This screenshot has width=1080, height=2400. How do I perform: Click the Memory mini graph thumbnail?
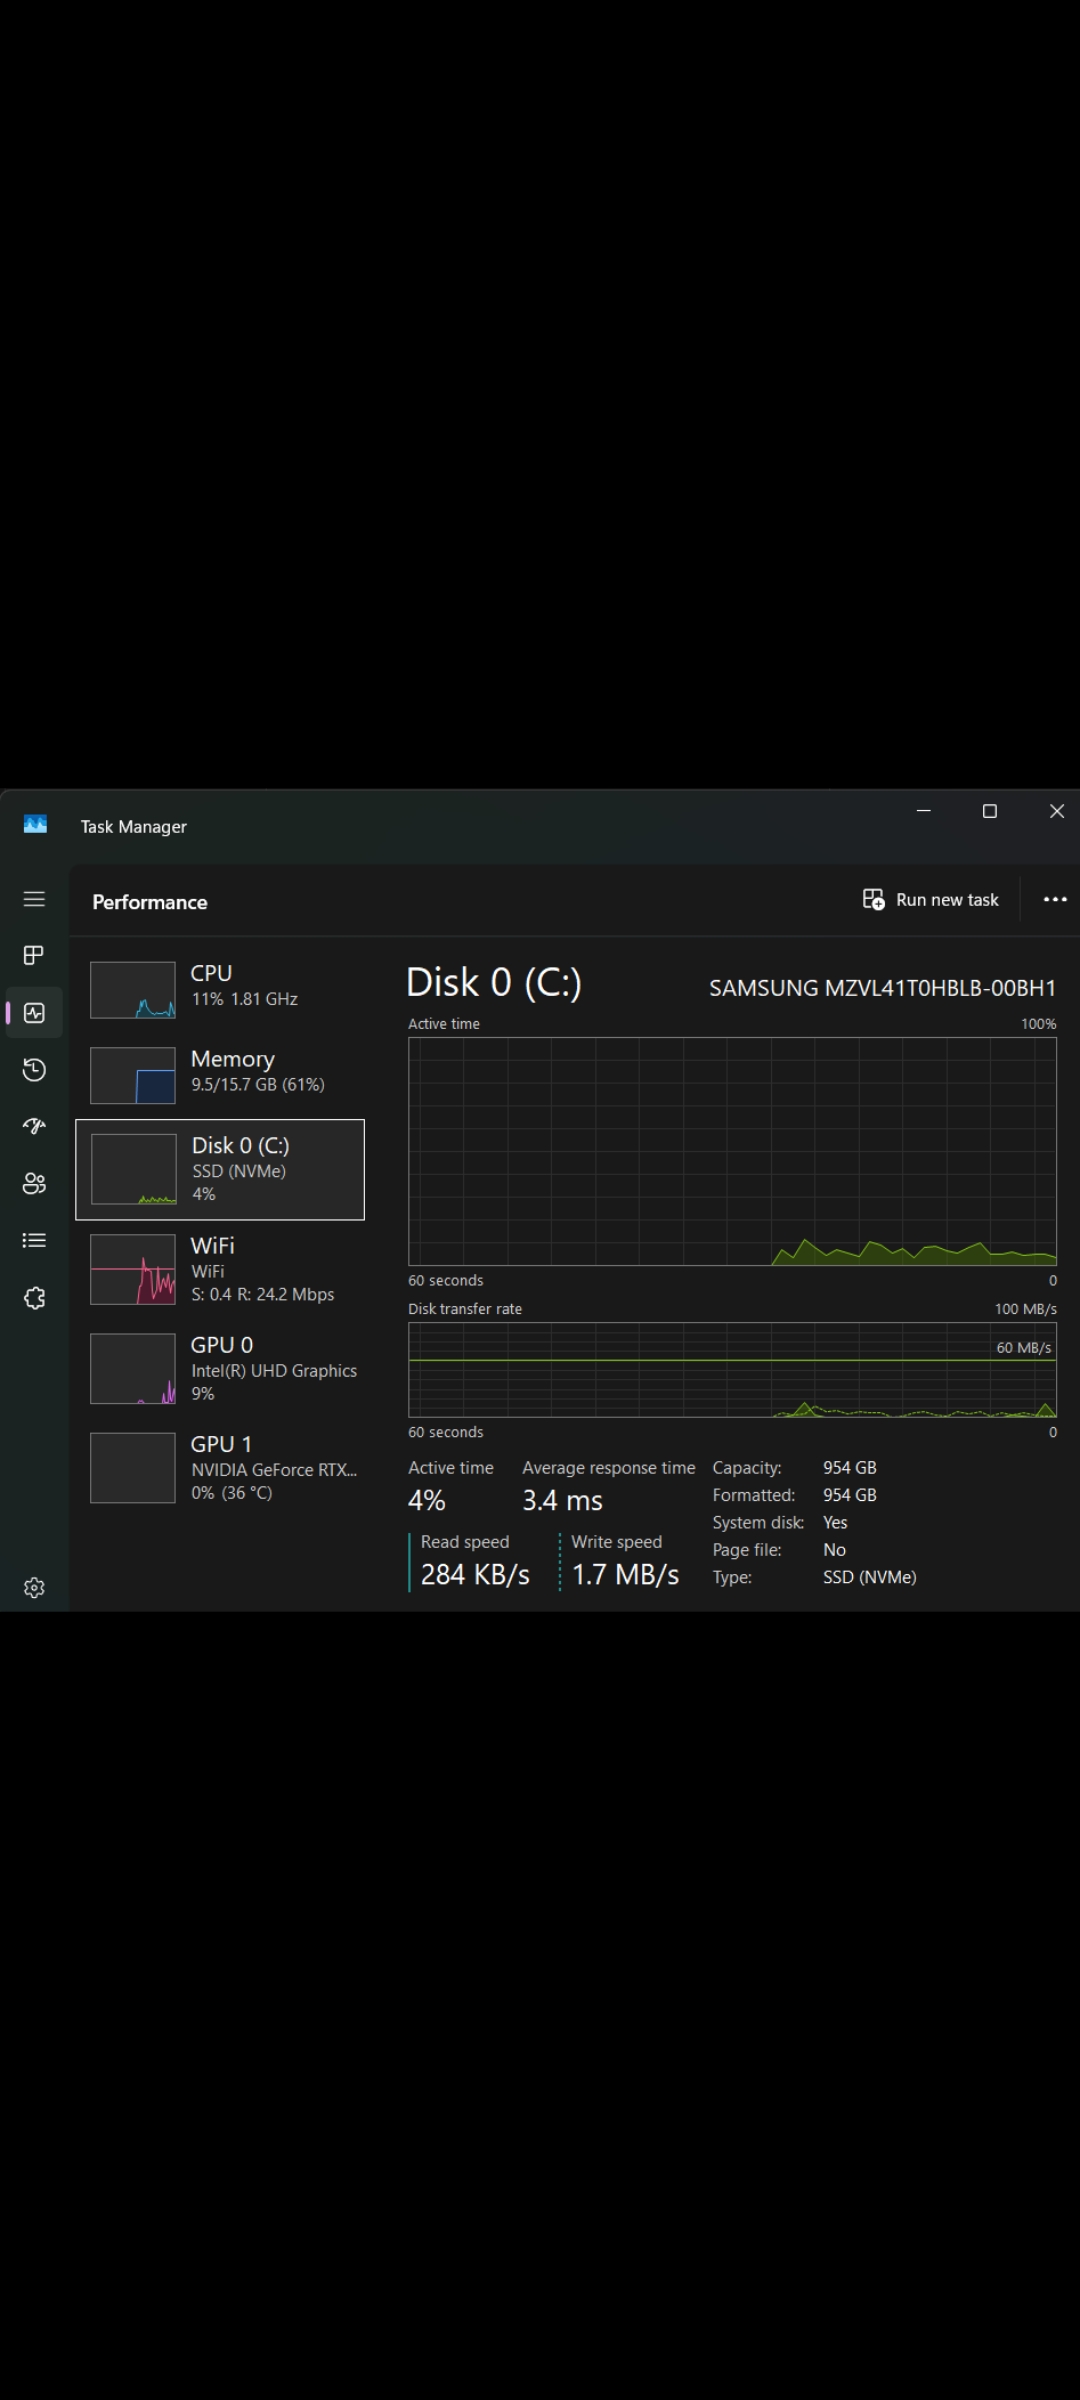point(133,1075)
